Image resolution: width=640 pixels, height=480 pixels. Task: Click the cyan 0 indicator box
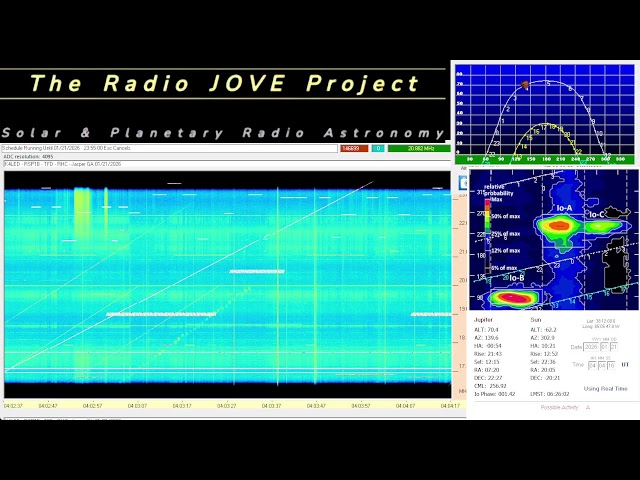click(x=378, y=148)
